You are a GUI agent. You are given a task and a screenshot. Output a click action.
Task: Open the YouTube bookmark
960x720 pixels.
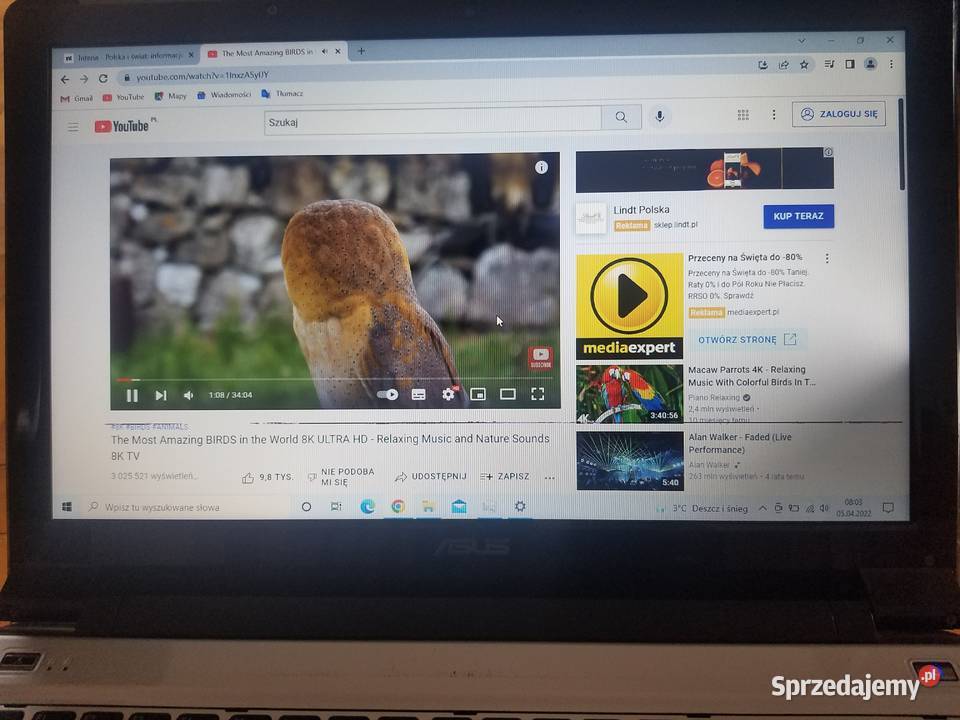pos(123,97)
